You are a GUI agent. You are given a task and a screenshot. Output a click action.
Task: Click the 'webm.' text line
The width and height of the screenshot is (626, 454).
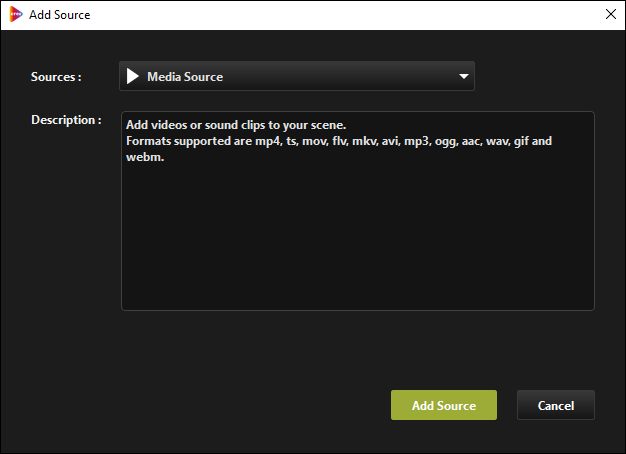[145, 157]
